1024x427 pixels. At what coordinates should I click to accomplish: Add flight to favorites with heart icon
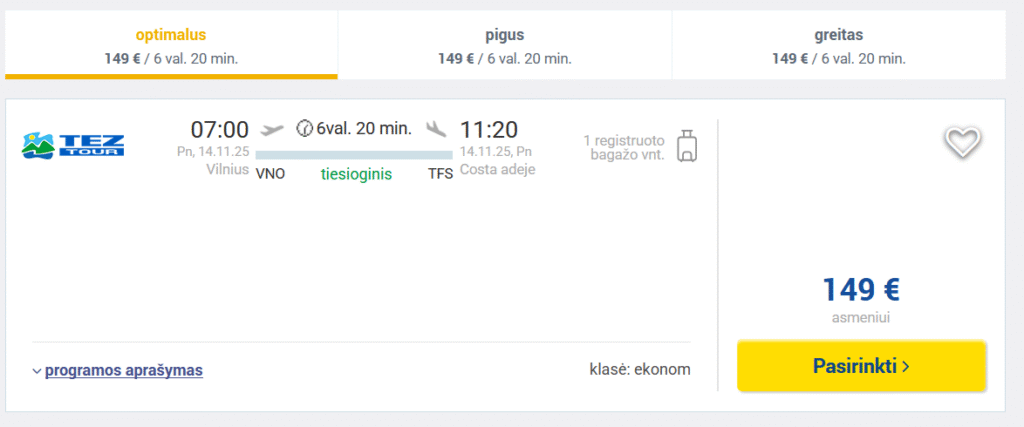point(962,142)
